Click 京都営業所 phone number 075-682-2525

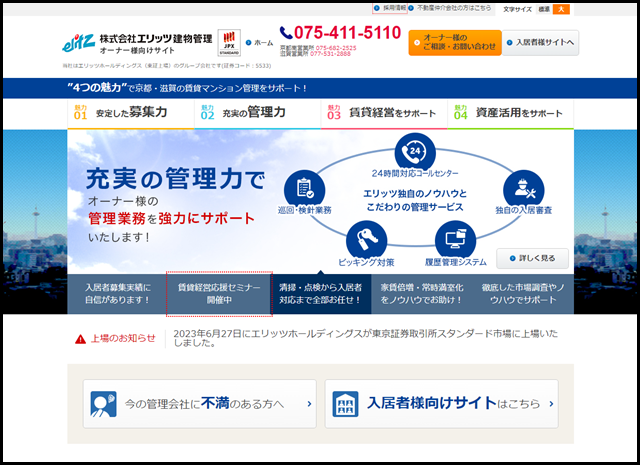(x=336, y=48)
